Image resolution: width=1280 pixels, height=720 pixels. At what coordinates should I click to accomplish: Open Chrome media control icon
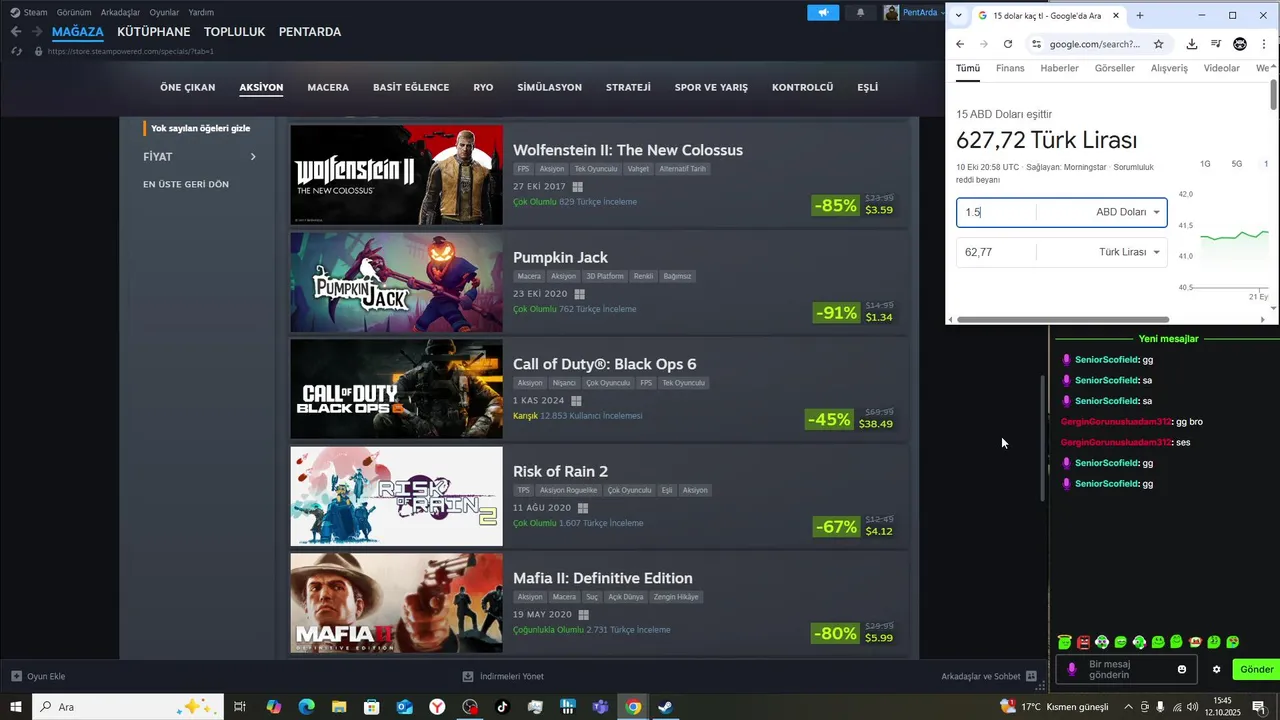click(1216, 44)
